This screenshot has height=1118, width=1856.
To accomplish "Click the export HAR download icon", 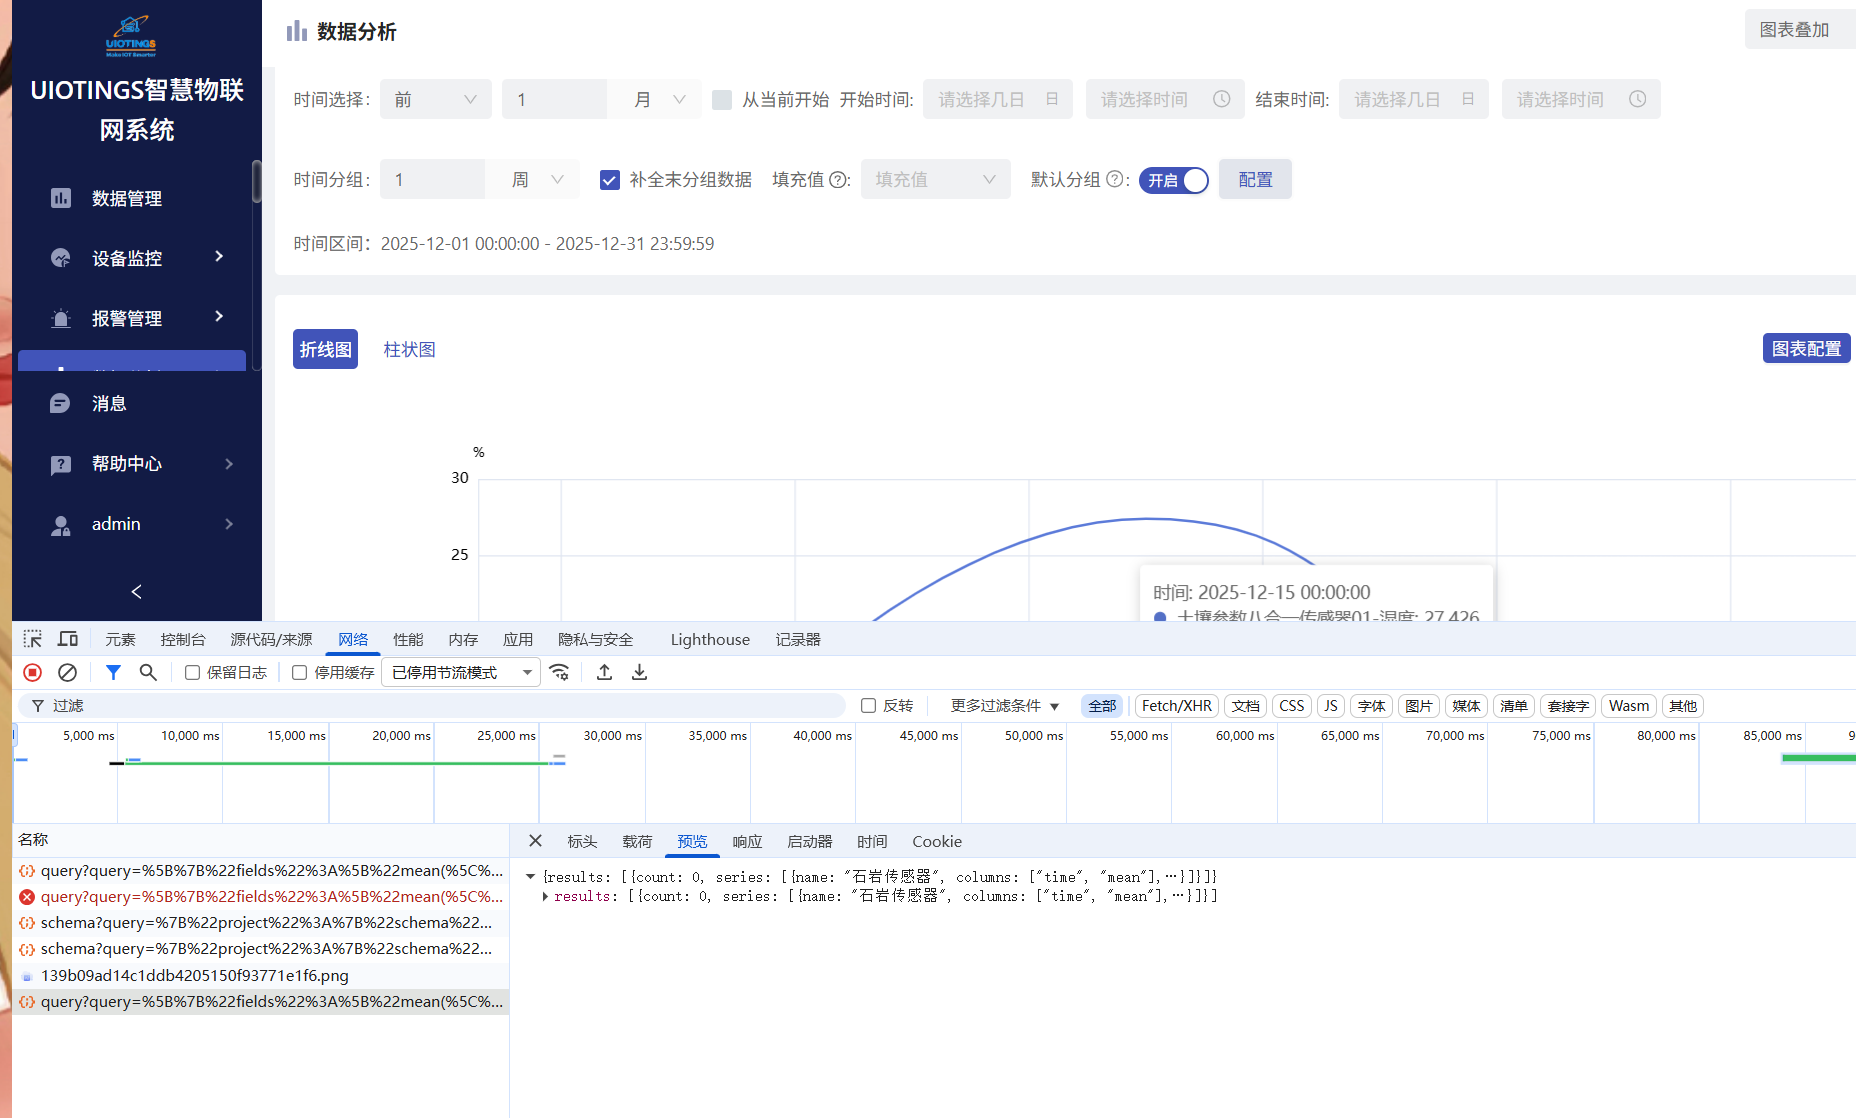I will pos(640,673).
